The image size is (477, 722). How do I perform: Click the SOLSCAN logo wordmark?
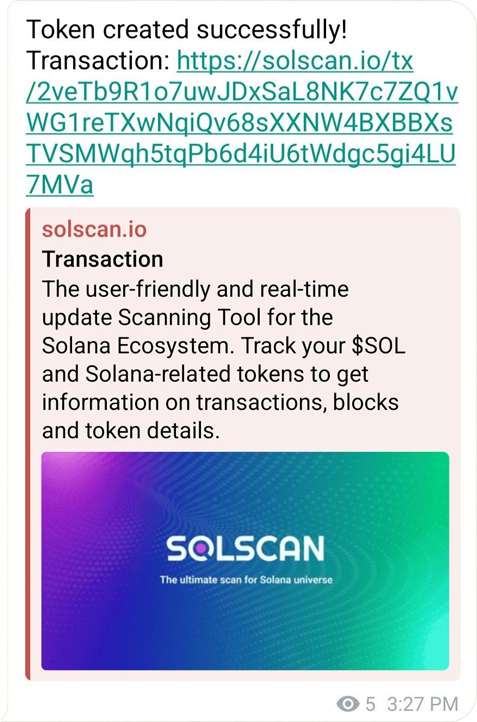coord(245,549)
